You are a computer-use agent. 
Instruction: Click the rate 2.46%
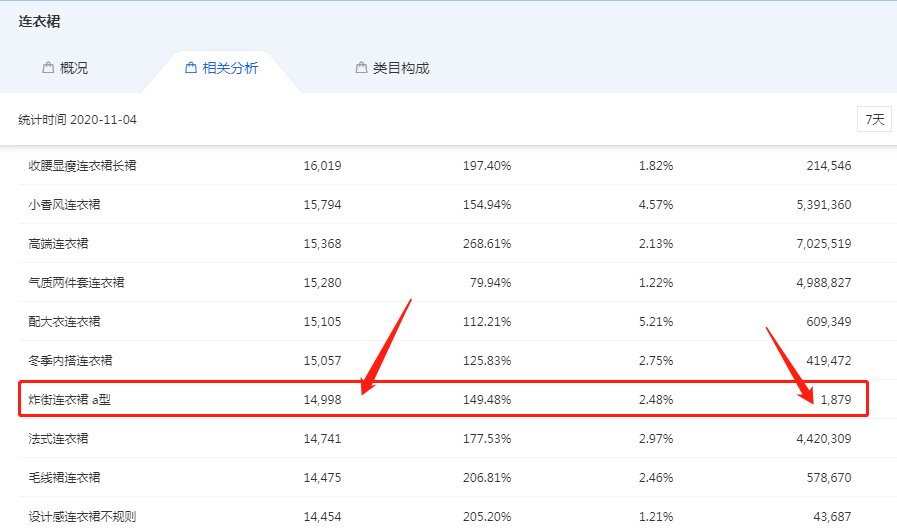point(656,477)
